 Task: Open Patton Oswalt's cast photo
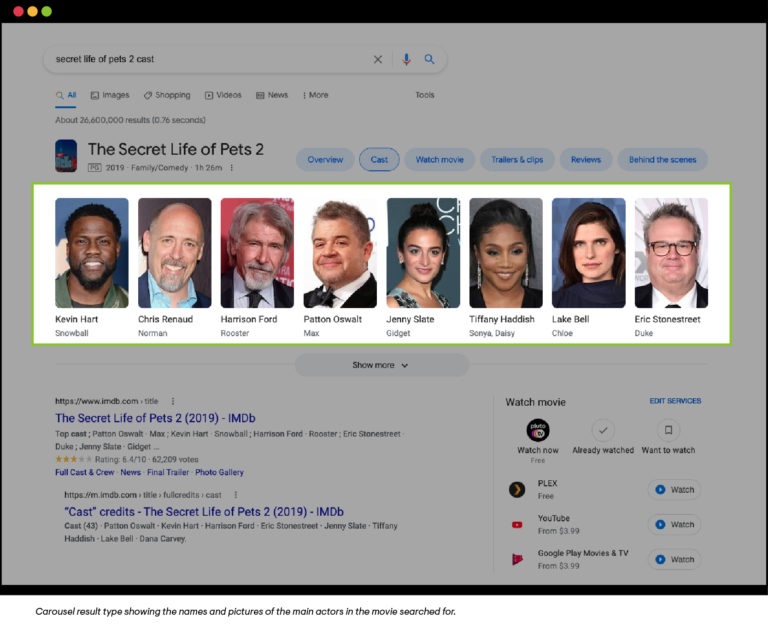[x=340, y=253]
